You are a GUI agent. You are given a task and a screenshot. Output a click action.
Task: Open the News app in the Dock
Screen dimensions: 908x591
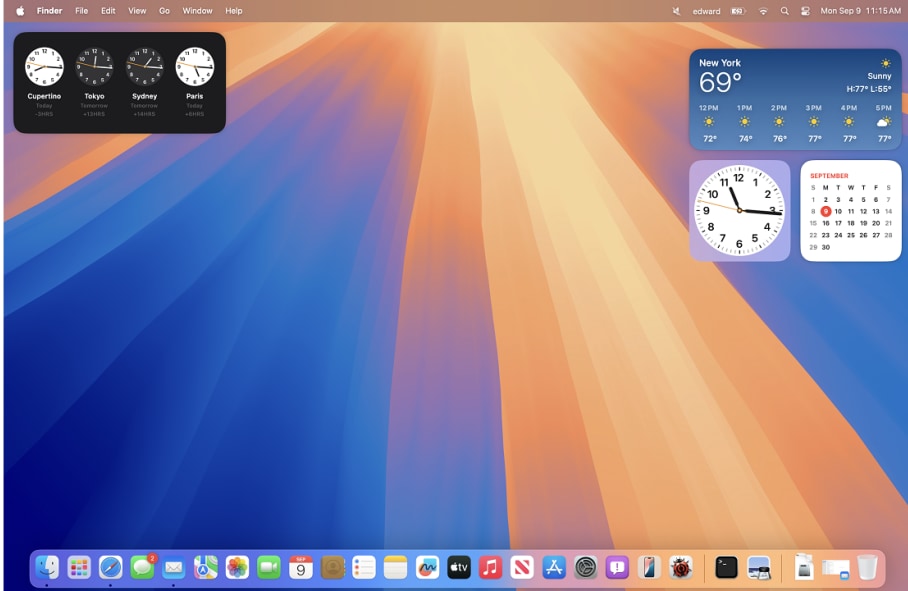coord(522,567)
